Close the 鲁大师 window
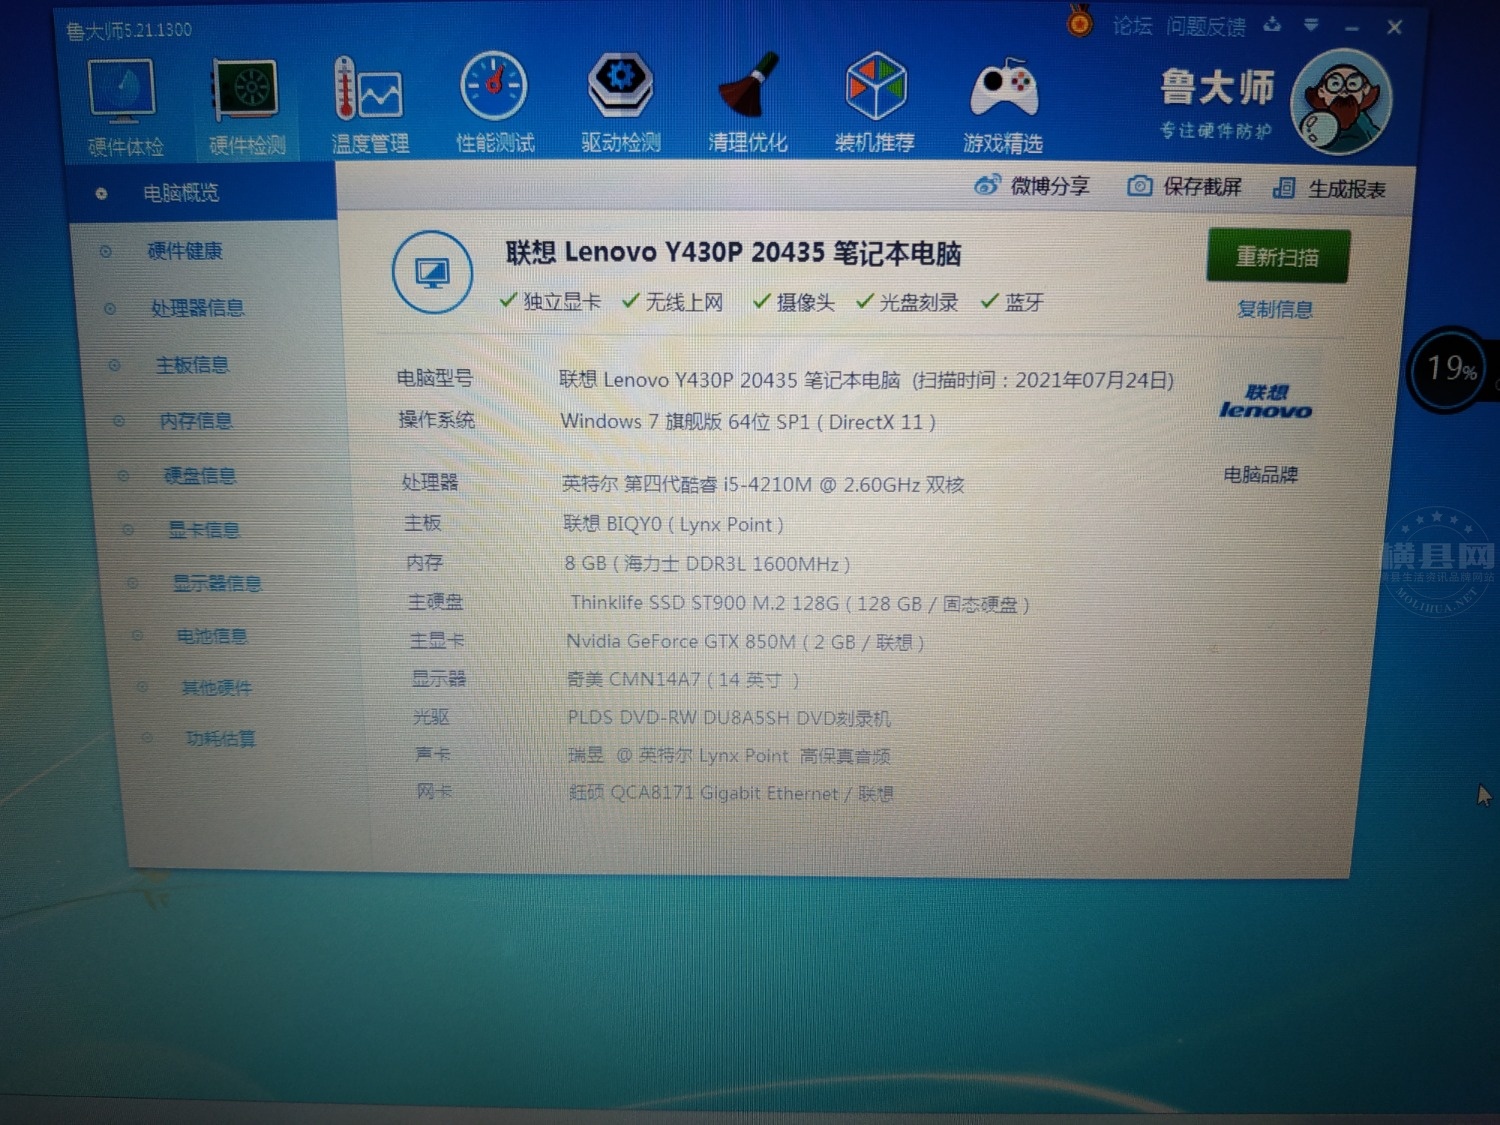The image size is (1500, 1125). pyautogui.click(x=1394, y=28)
